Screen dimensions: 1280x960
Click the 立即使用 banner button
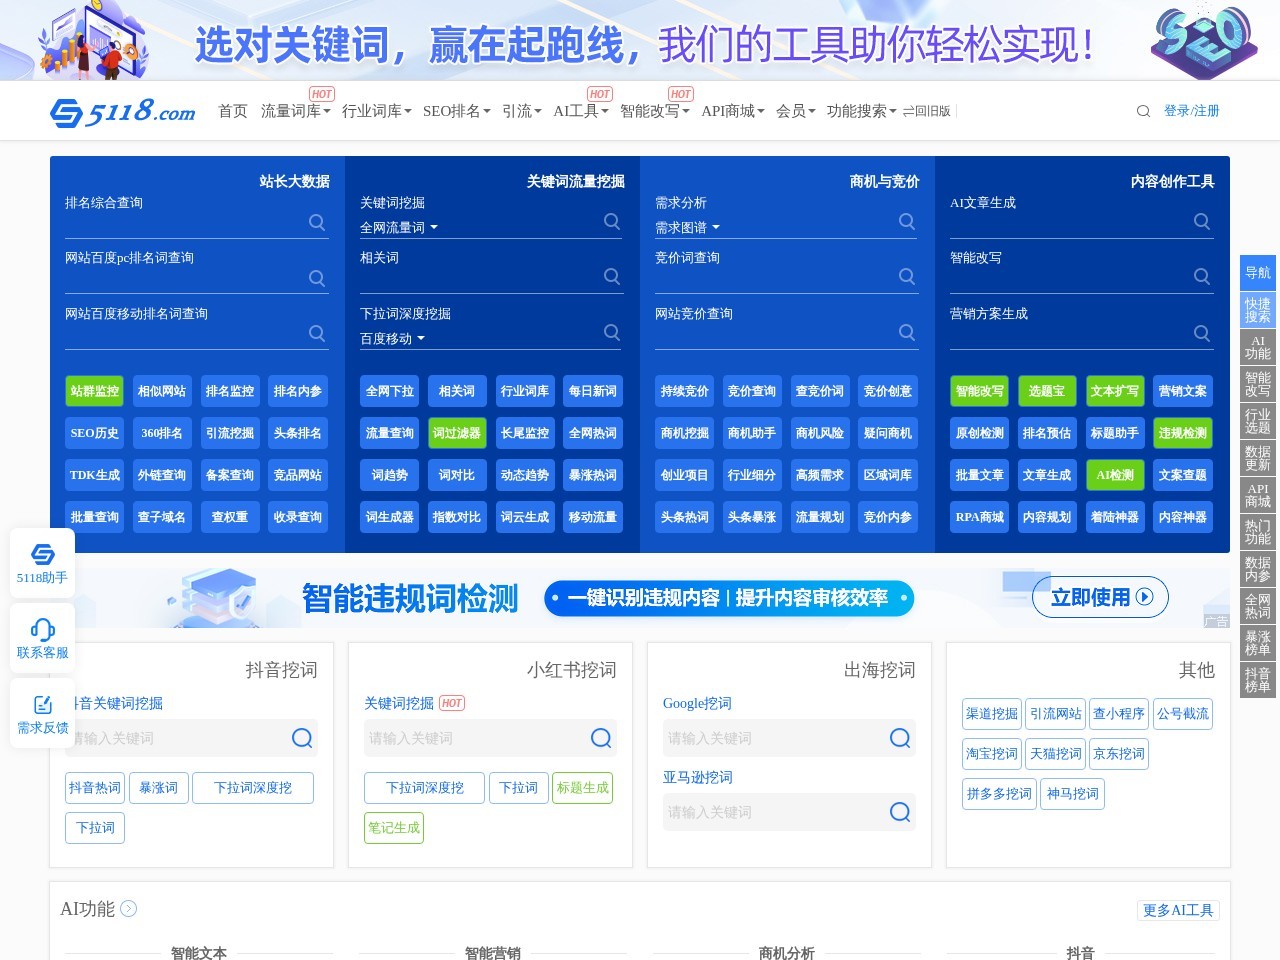point(1100,597)
